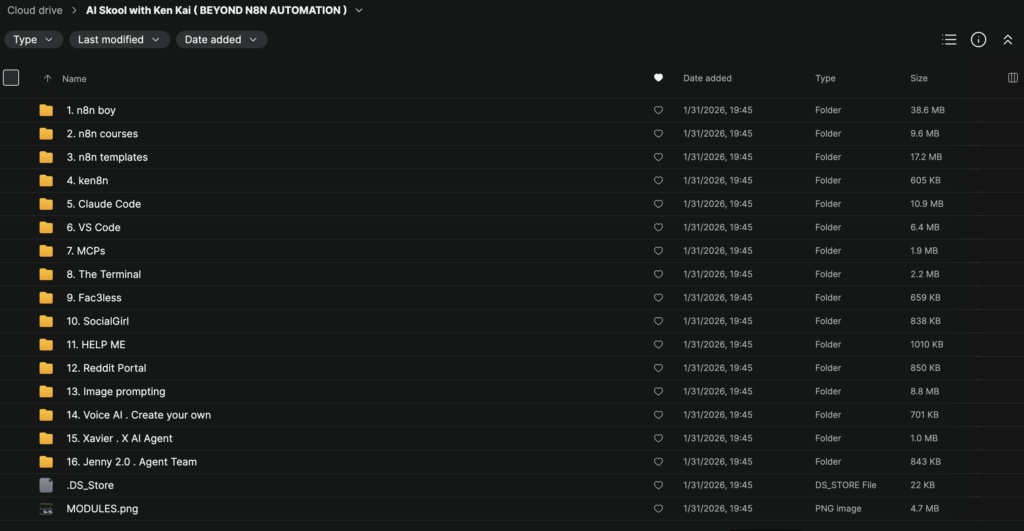Image resolution: width=1024 pixels, height=531 pixels.
Task: Favorite the MCPs folder
Action: 658,251
